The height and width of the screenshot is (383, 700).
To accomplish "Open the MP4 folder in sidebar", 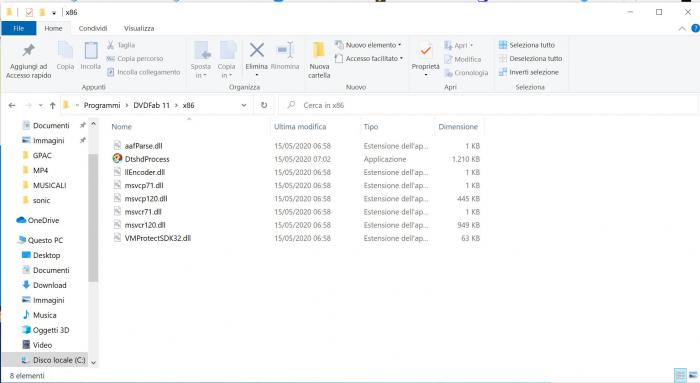I will [x=40, y=171].
